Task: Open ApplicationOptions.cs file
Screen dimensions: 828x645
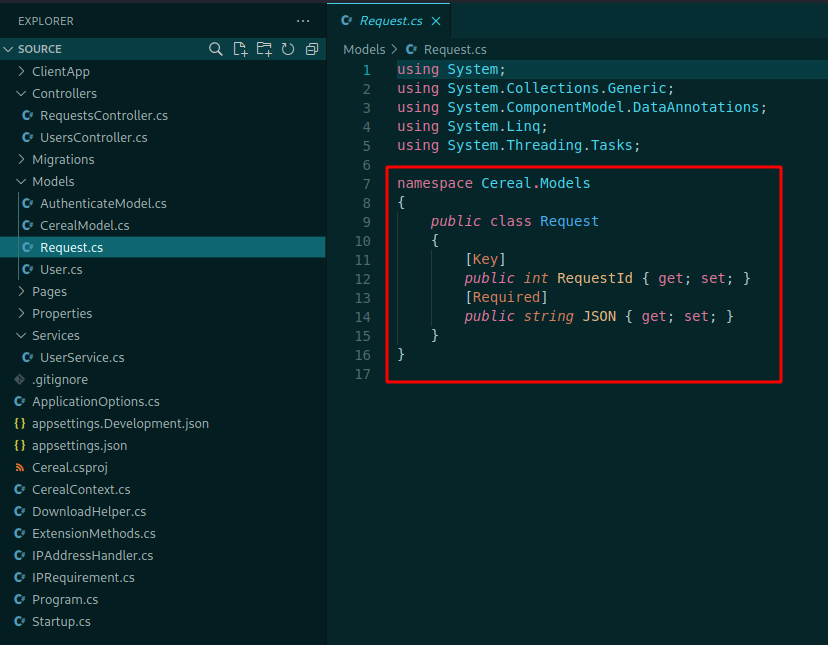Action: (x=163, y=401)
